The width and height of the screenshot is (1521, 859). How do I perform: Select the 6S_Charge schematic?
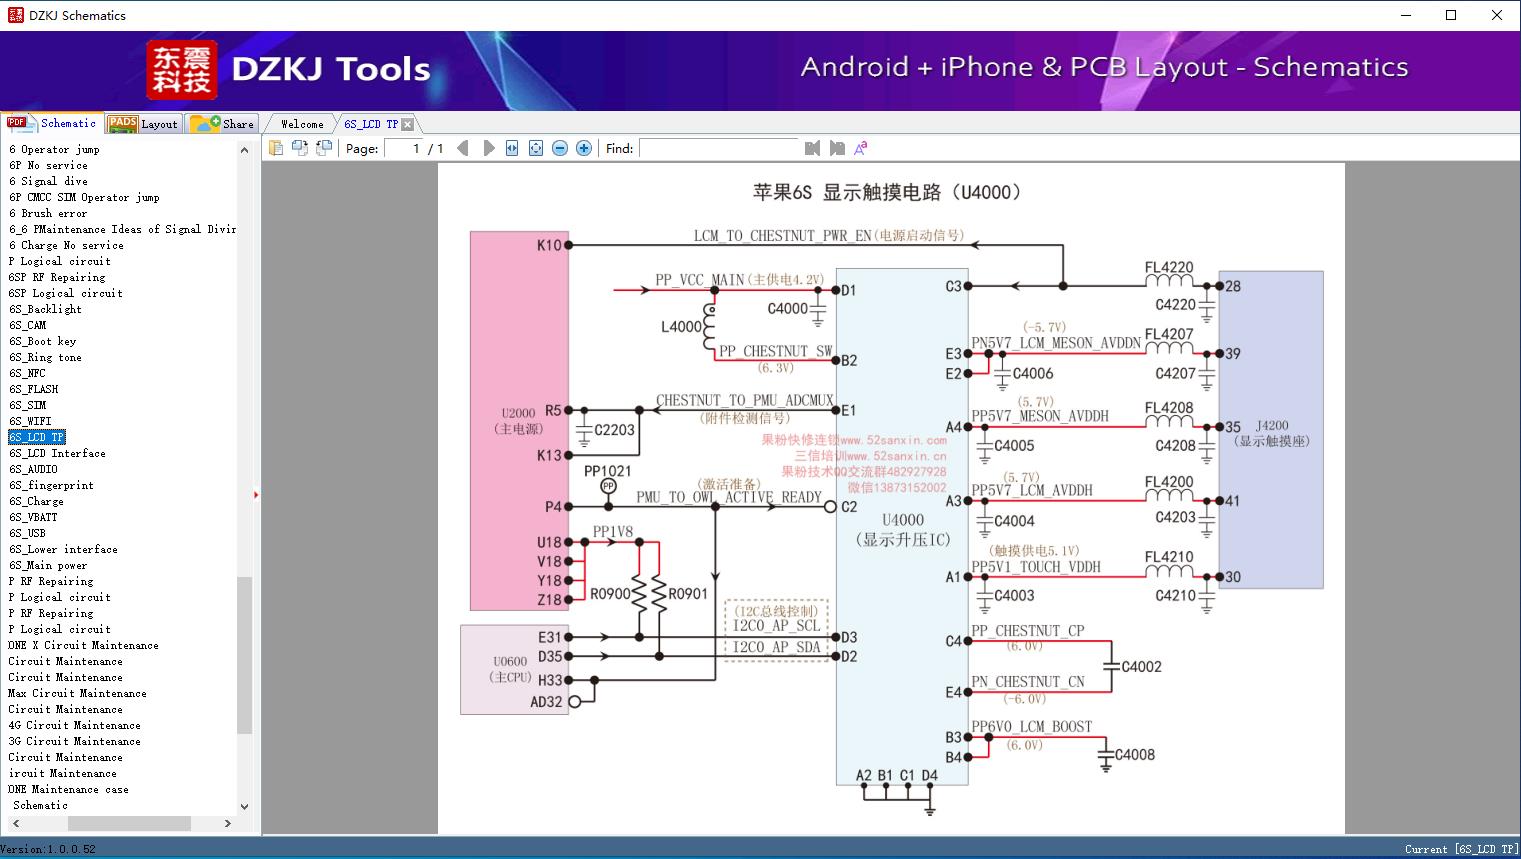[x=36, y=501]
